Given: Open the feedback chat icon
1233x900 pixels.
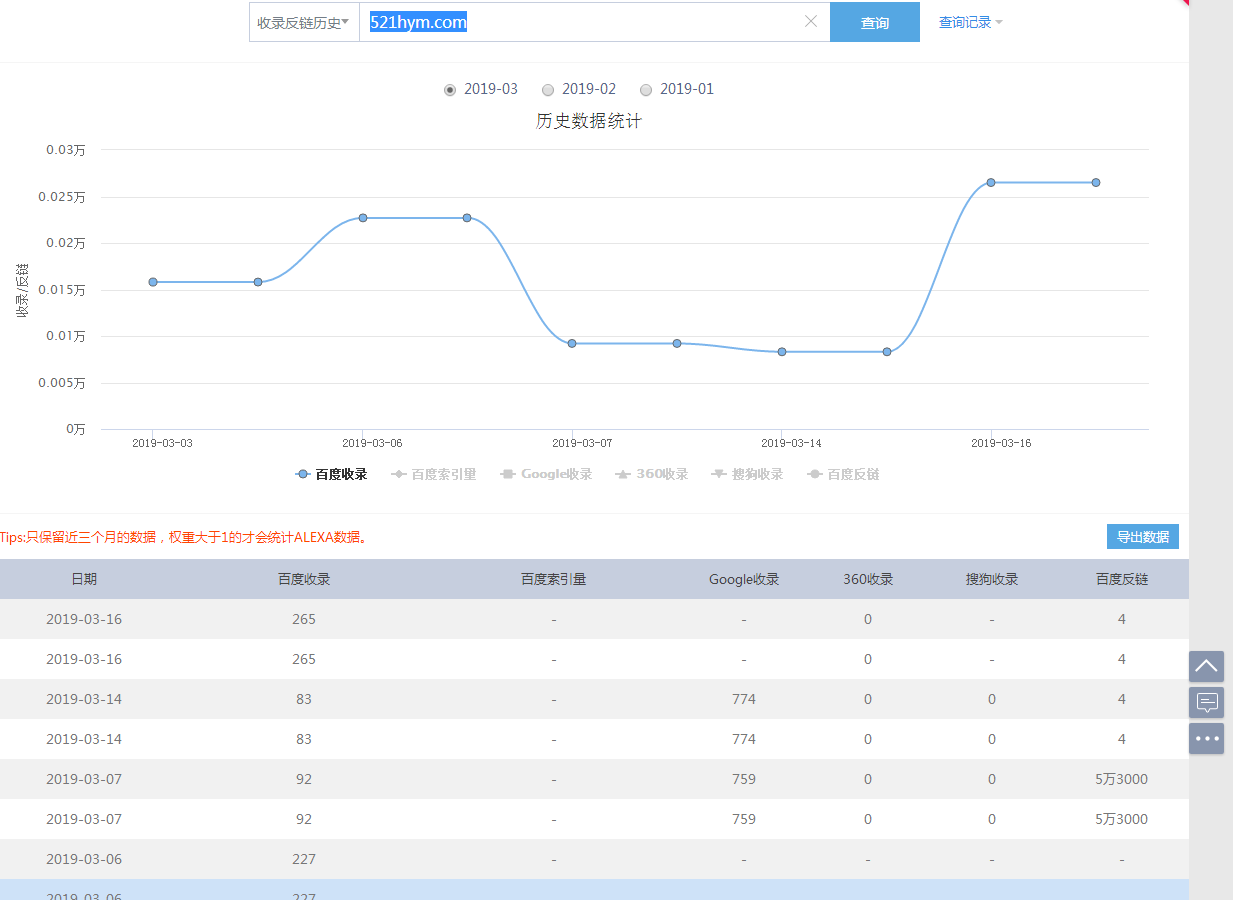Looking at the screenshot, I should pyautogui.click(x=1206, y=702).
